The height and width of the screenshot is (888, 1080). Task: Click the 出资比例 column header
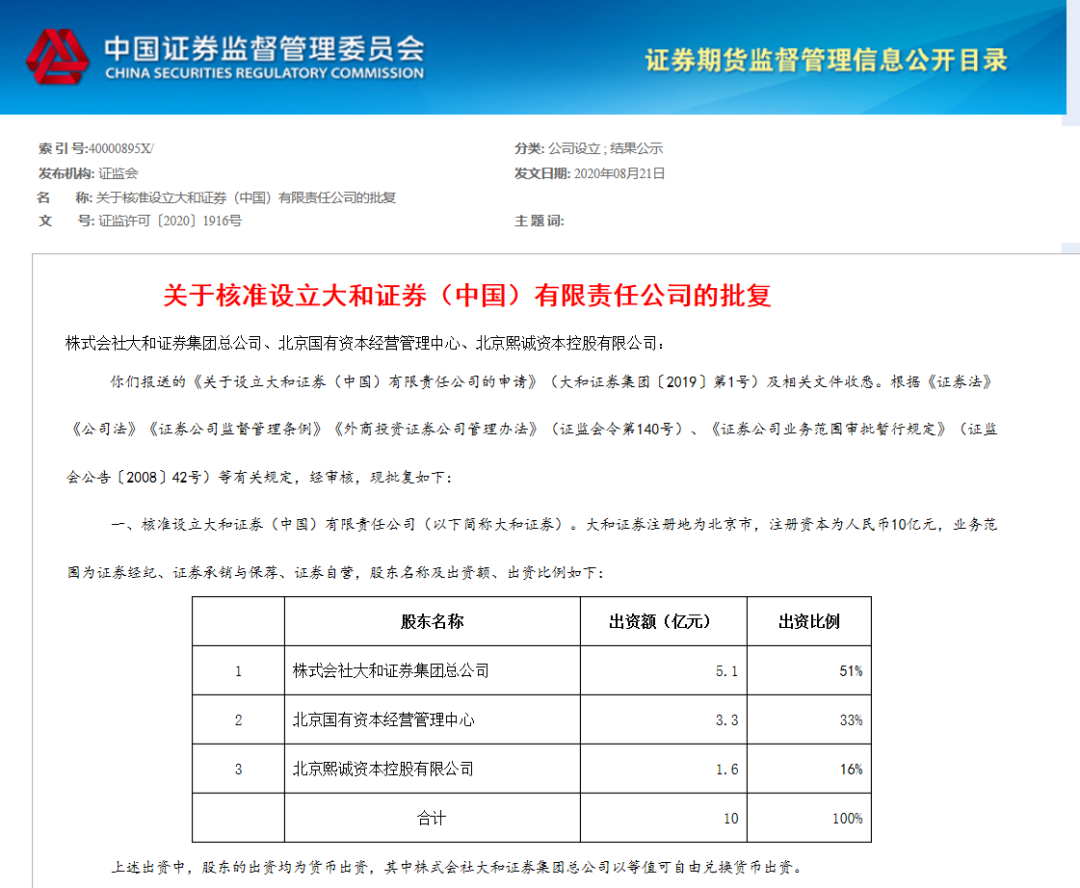coord(809,621)
